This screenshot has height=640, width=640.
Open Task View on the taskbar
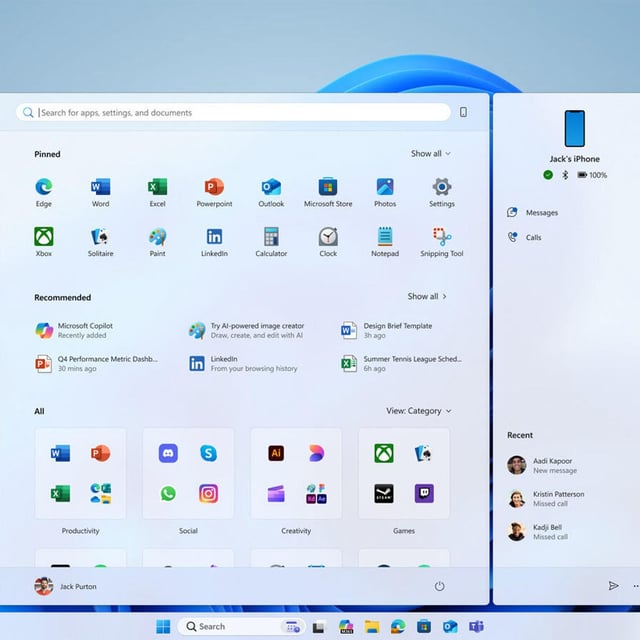(319, 627)
